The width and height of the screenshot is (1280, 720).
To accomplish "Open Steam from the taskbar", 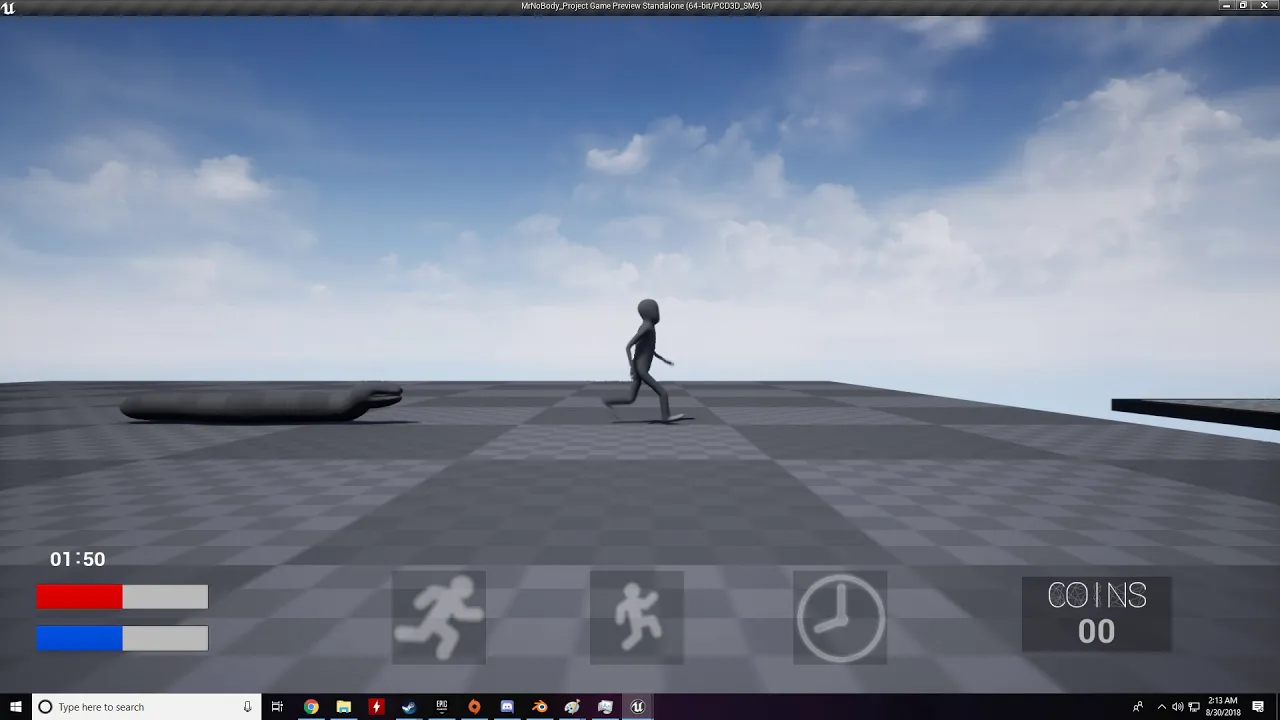I will pyautogui.click(x=409, y=707).
